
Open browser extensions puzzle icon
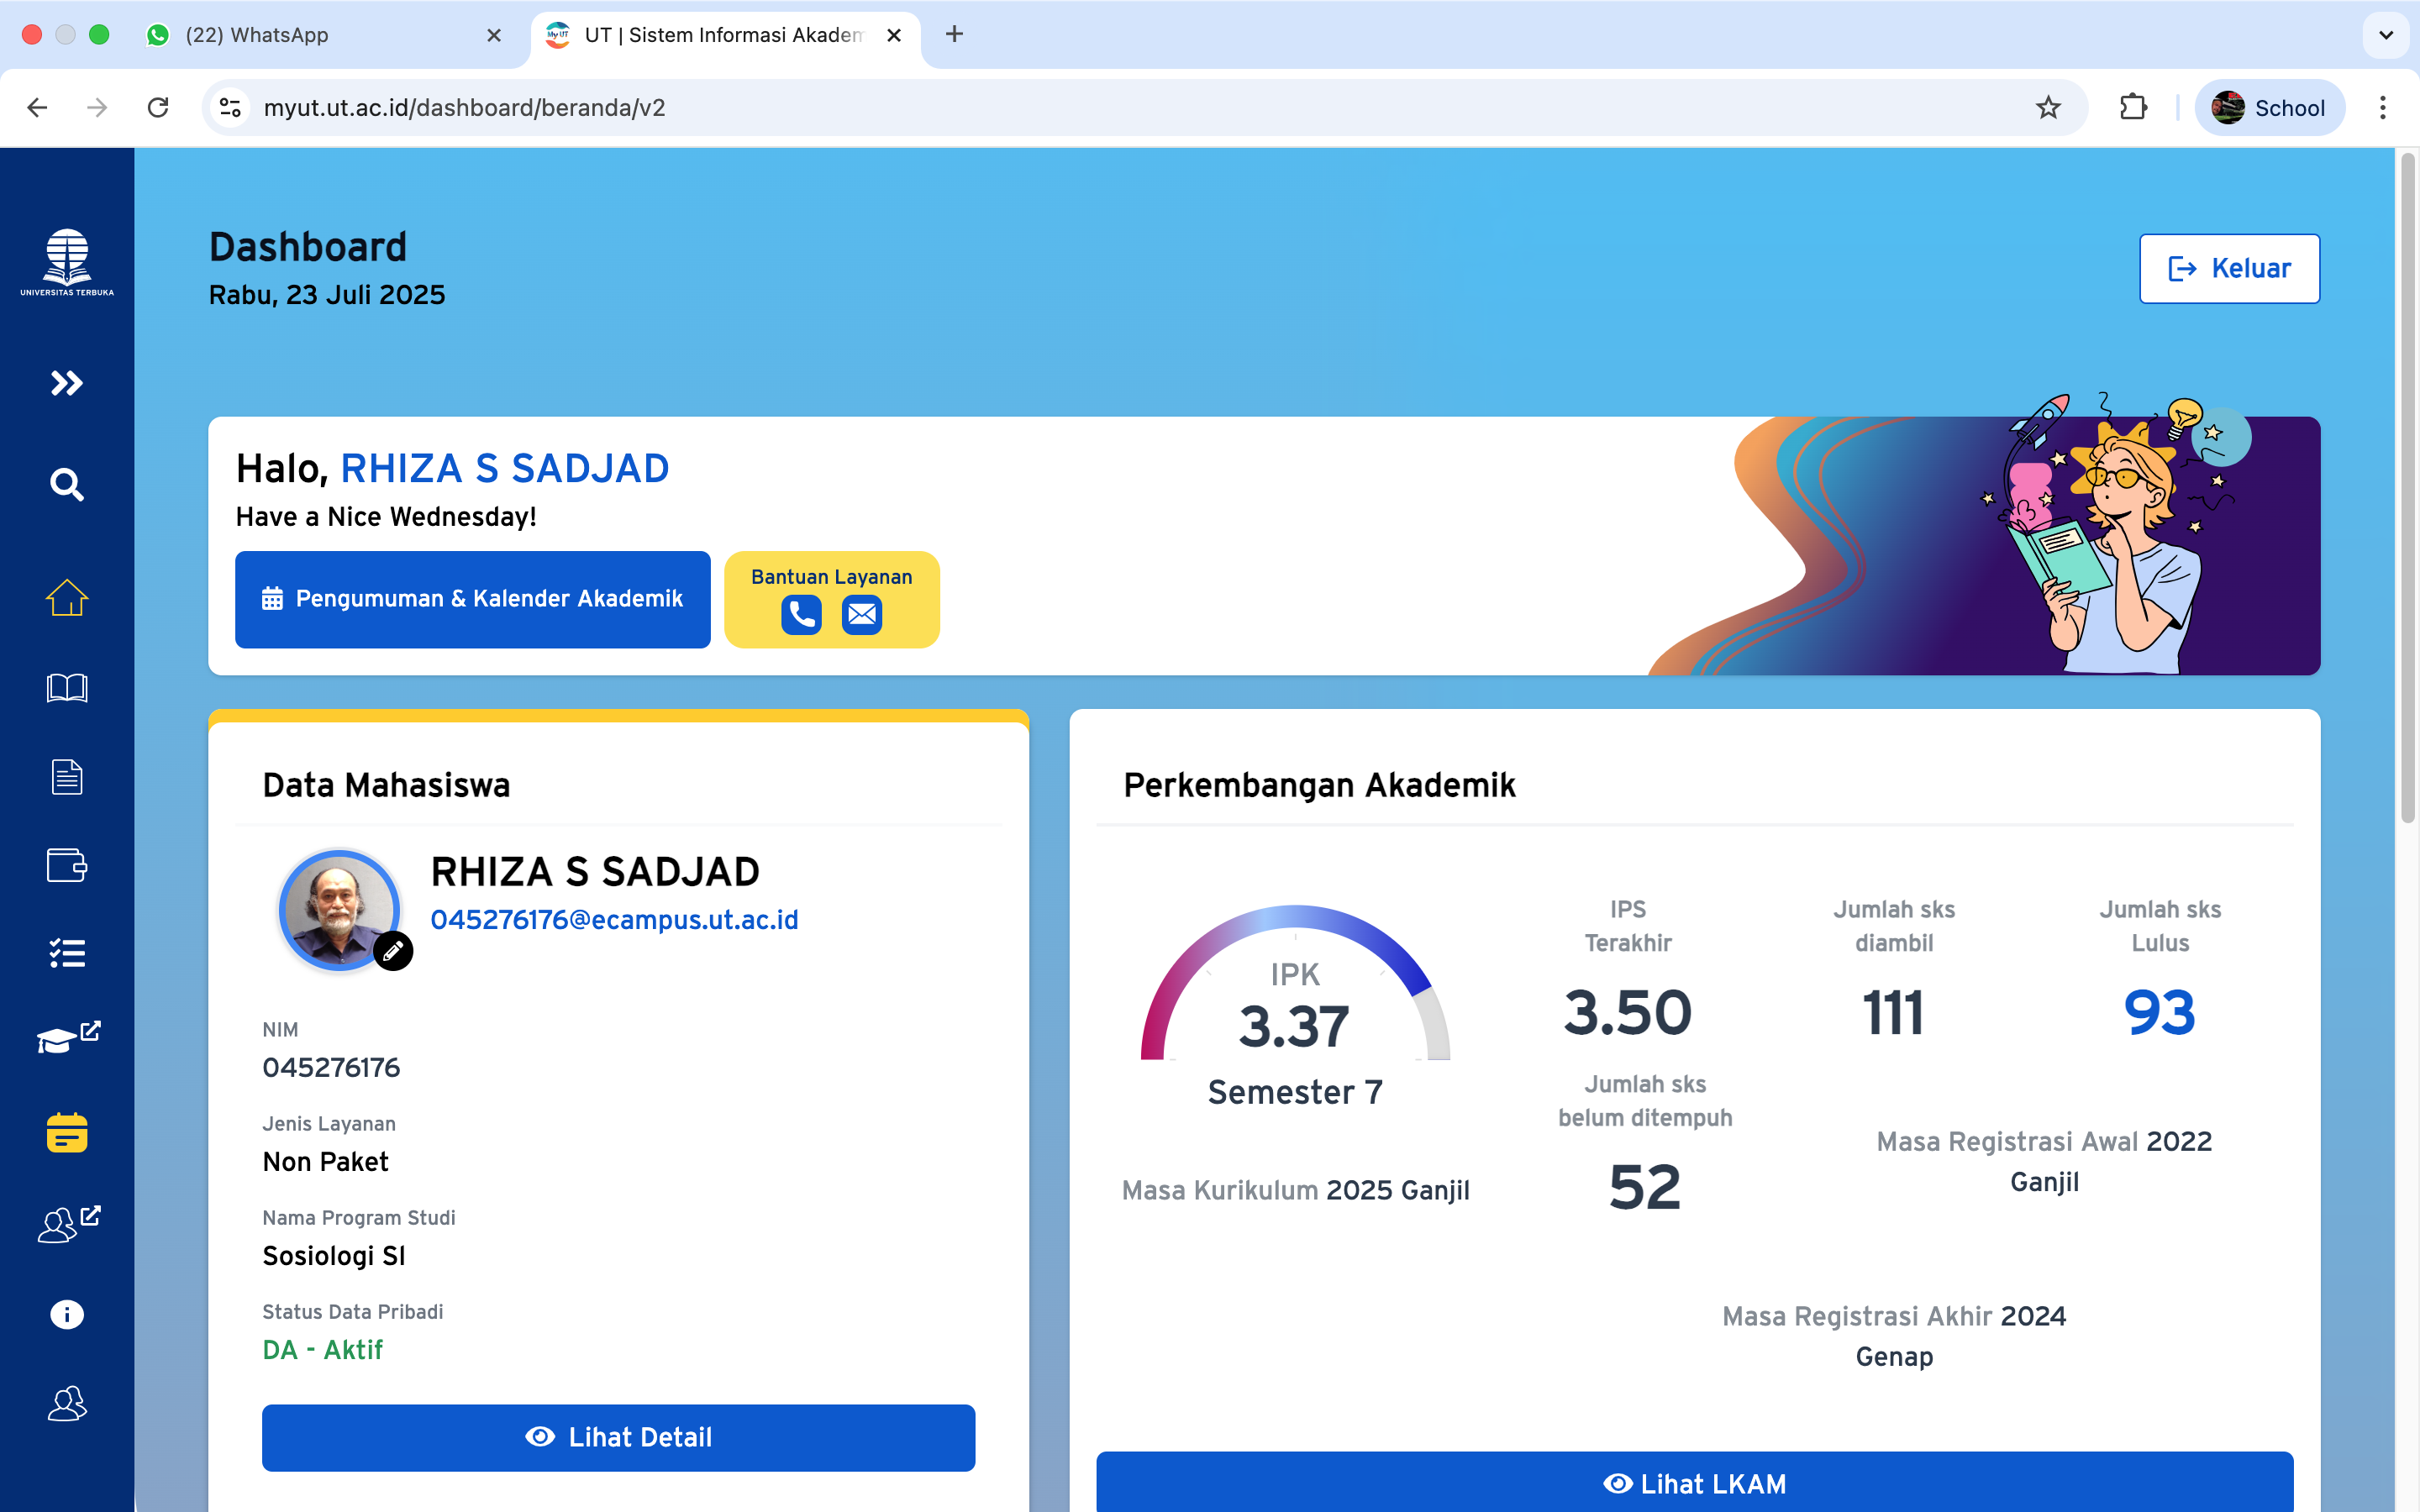(x=2133, y=107)
